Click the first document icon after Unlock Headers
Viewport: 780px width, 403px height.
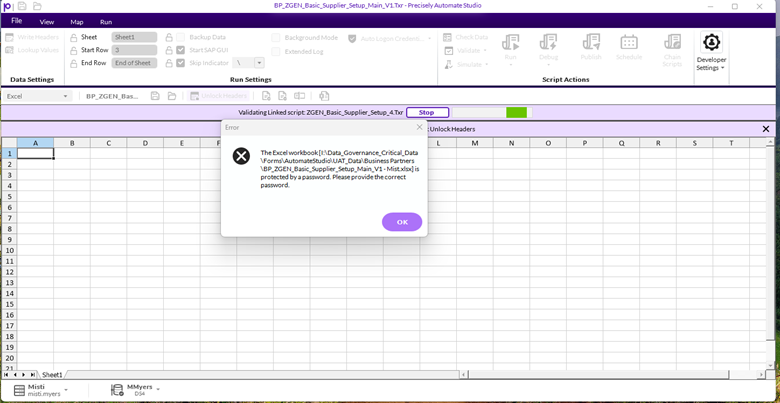(x=266, y=96)
